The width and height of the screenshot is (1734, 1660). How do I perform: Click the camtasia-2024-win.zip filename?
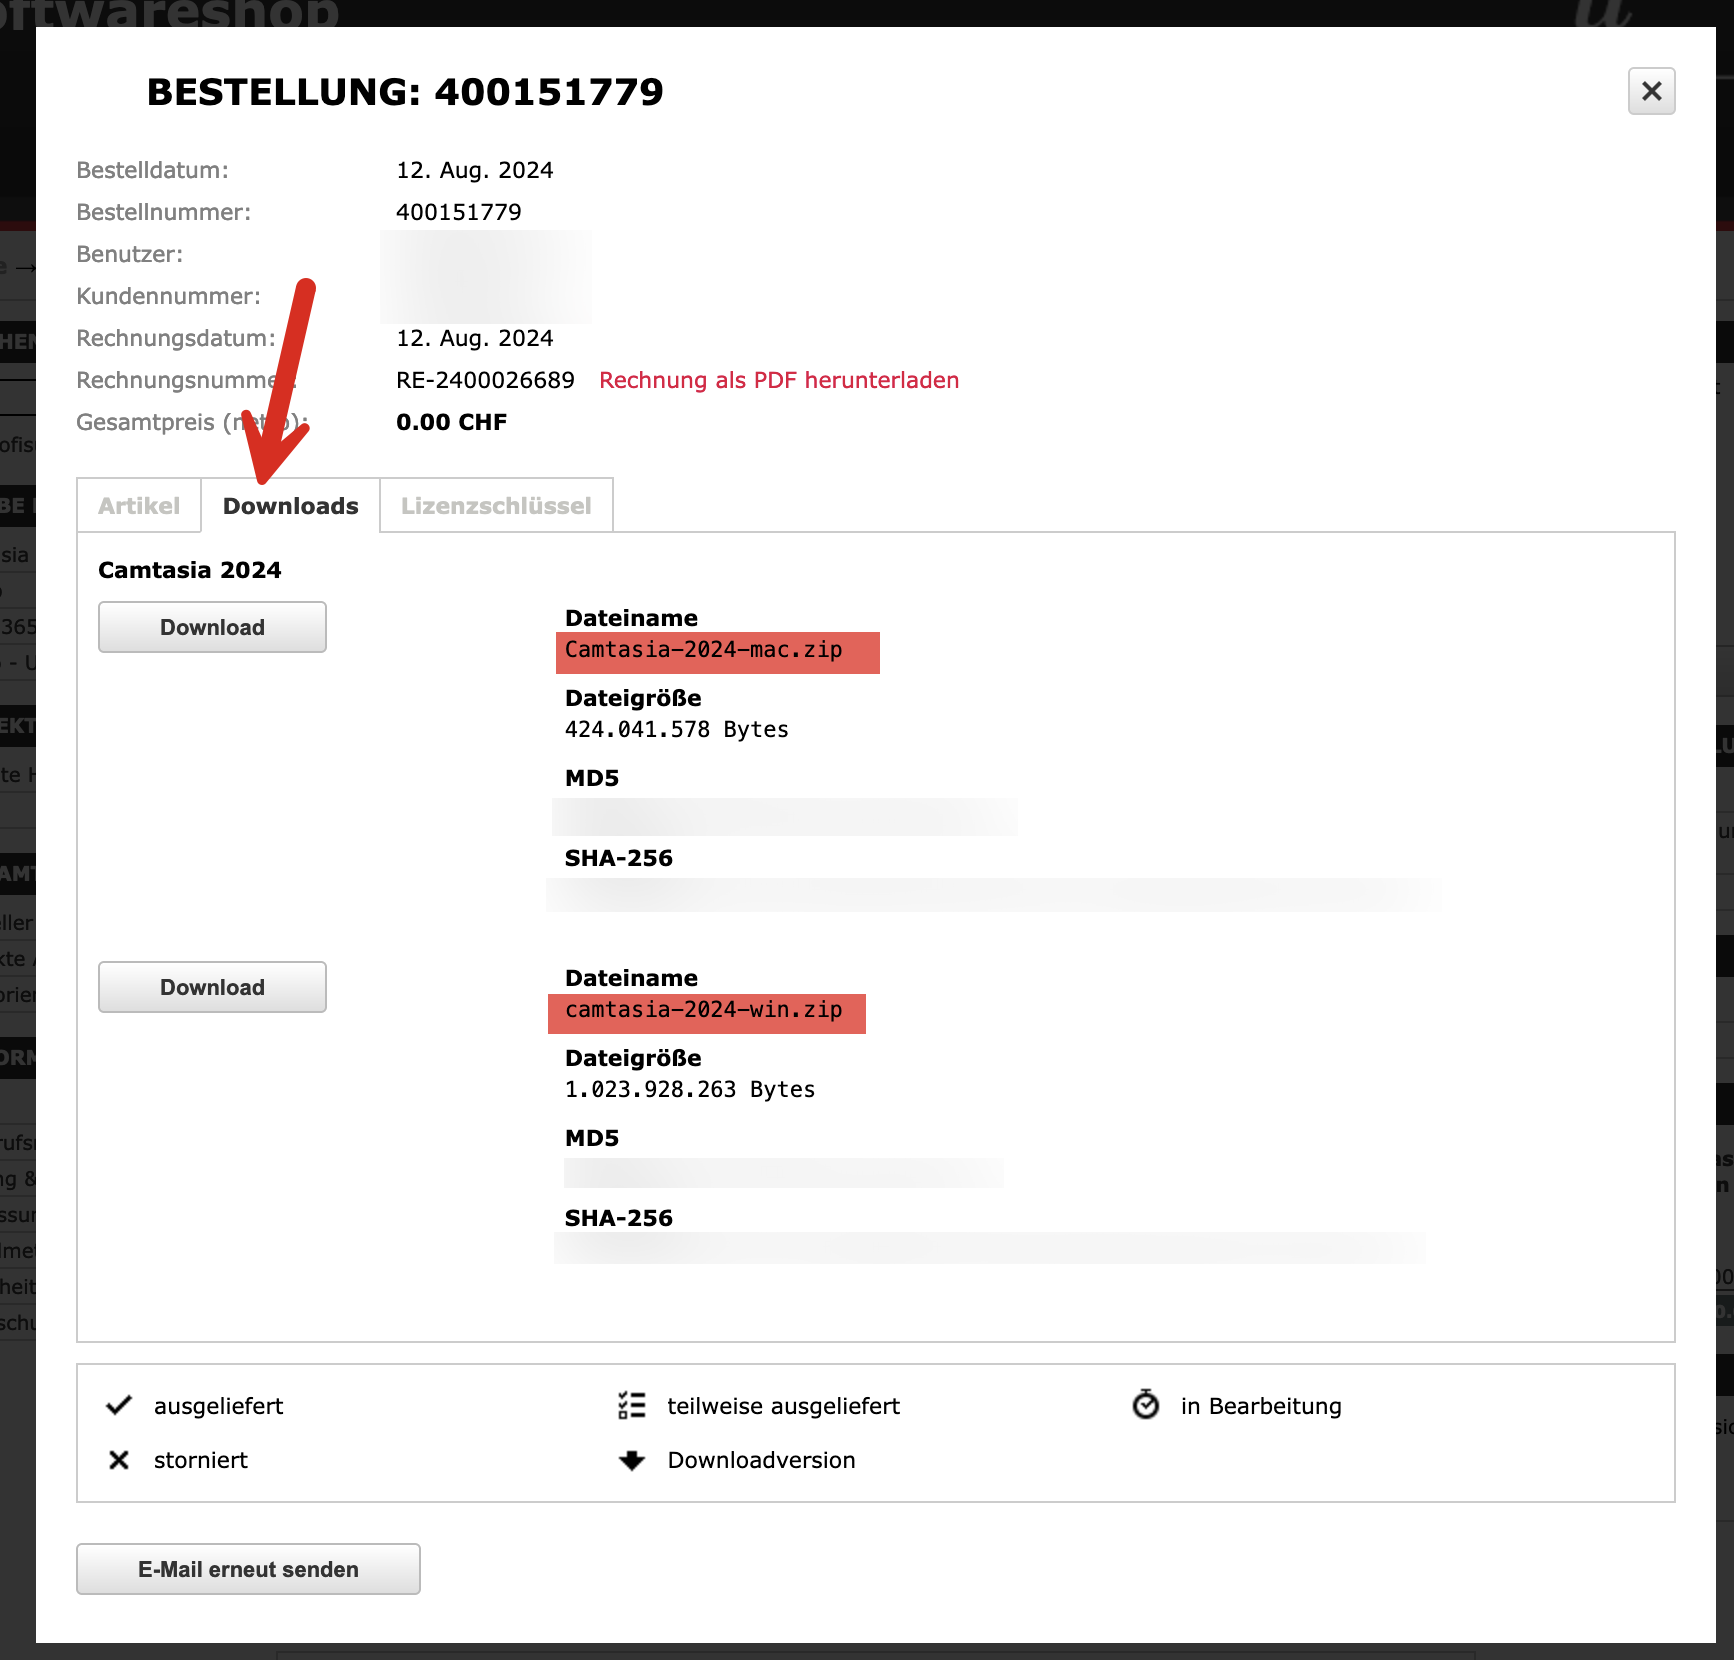coord(704,1010)
